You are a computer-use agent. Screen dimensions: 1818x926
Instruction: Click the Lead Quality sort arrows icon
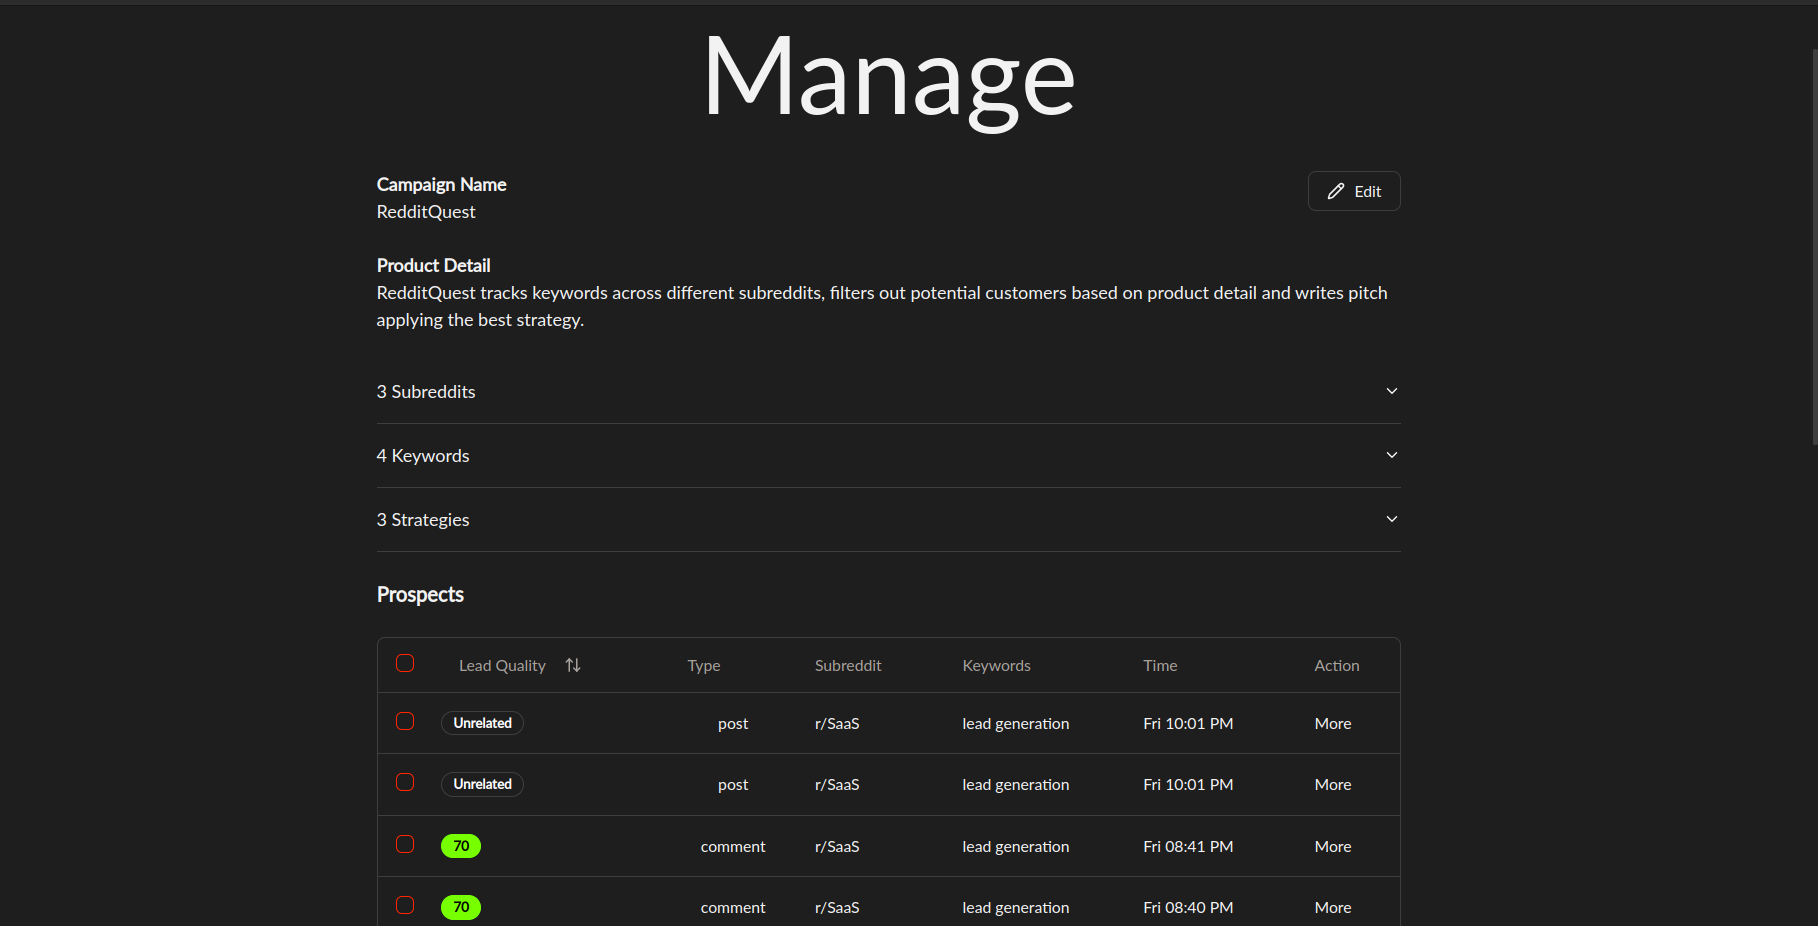click(x=573, y=665)
